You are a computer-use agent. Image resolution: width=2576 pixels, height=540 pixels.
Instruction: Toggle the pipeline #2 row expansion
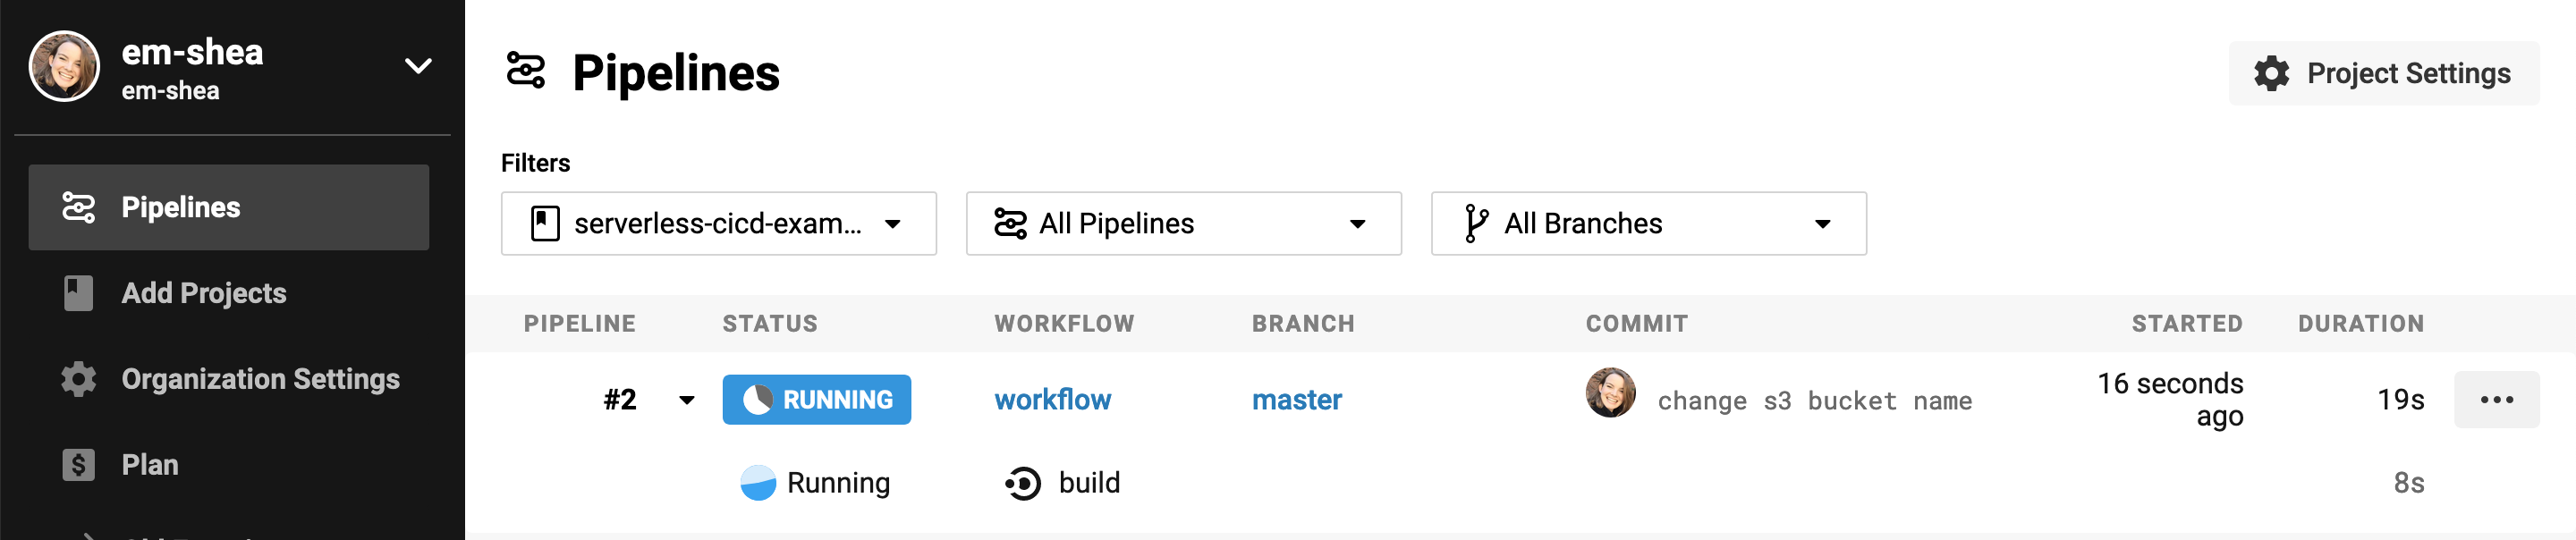click(686, 400)
